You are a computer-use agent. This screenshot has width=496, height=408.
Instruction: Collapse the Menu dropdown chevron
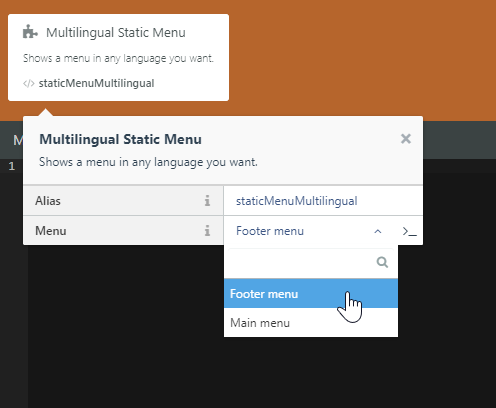click(x=378, y=231)
